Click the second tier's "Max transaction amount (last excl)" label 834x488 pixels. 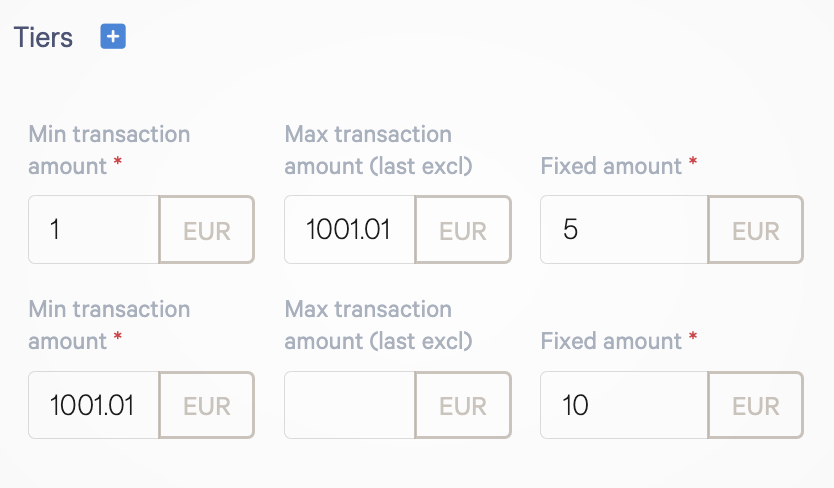click(377, 324)
